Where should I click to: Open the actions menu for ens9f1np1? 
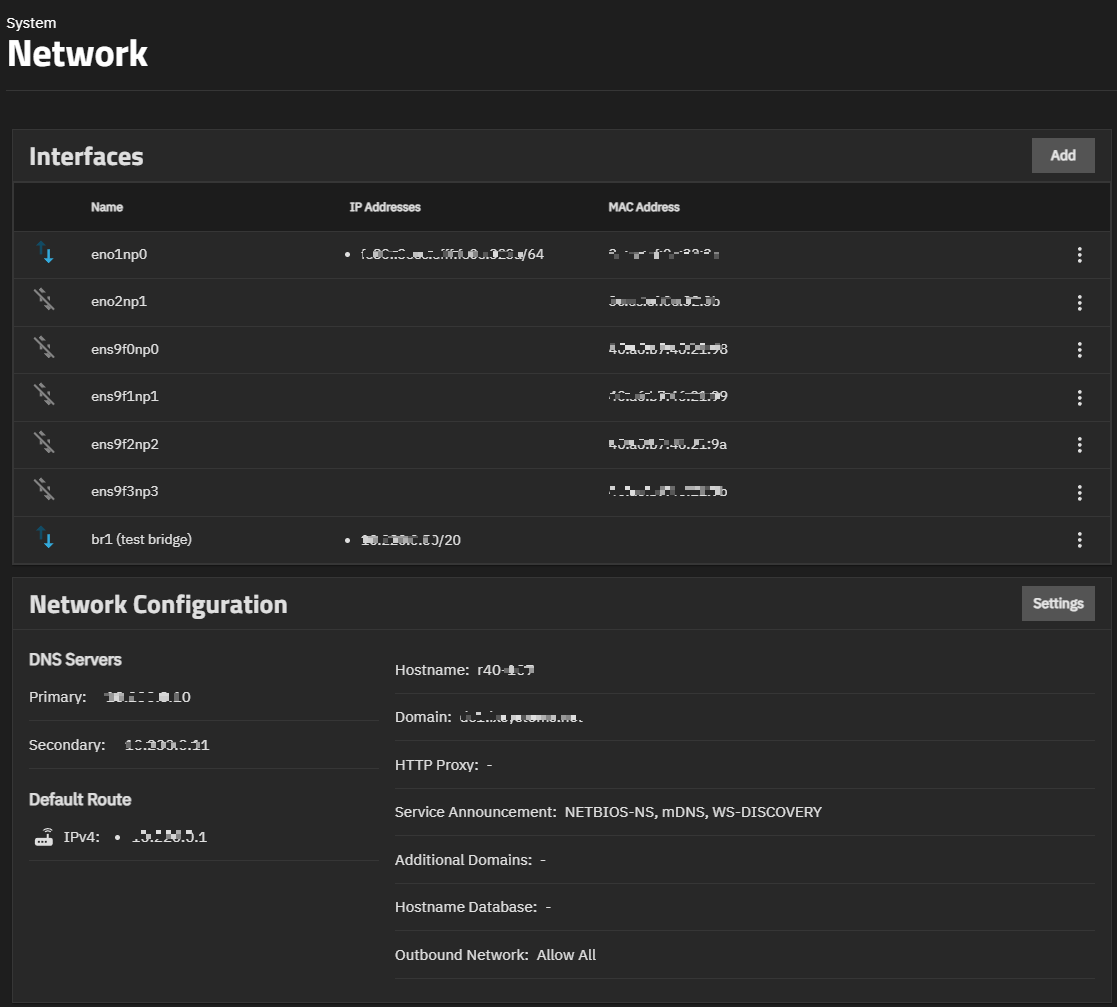coord(1080,396)
